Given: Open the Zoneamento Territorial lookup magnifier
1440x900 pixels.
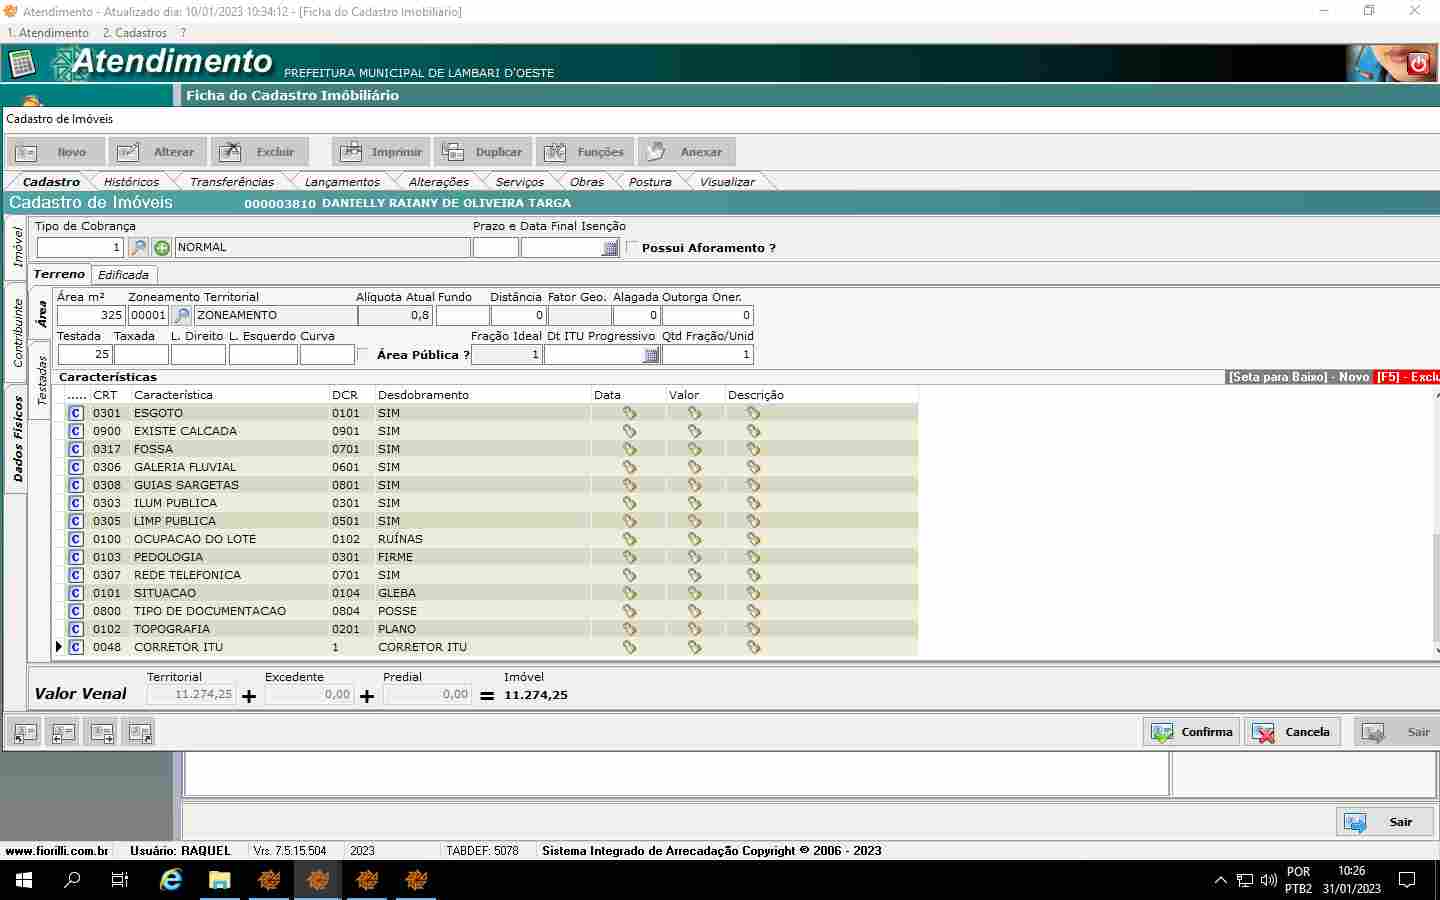Looking at the screenshot, I should [x=182, y=316].
